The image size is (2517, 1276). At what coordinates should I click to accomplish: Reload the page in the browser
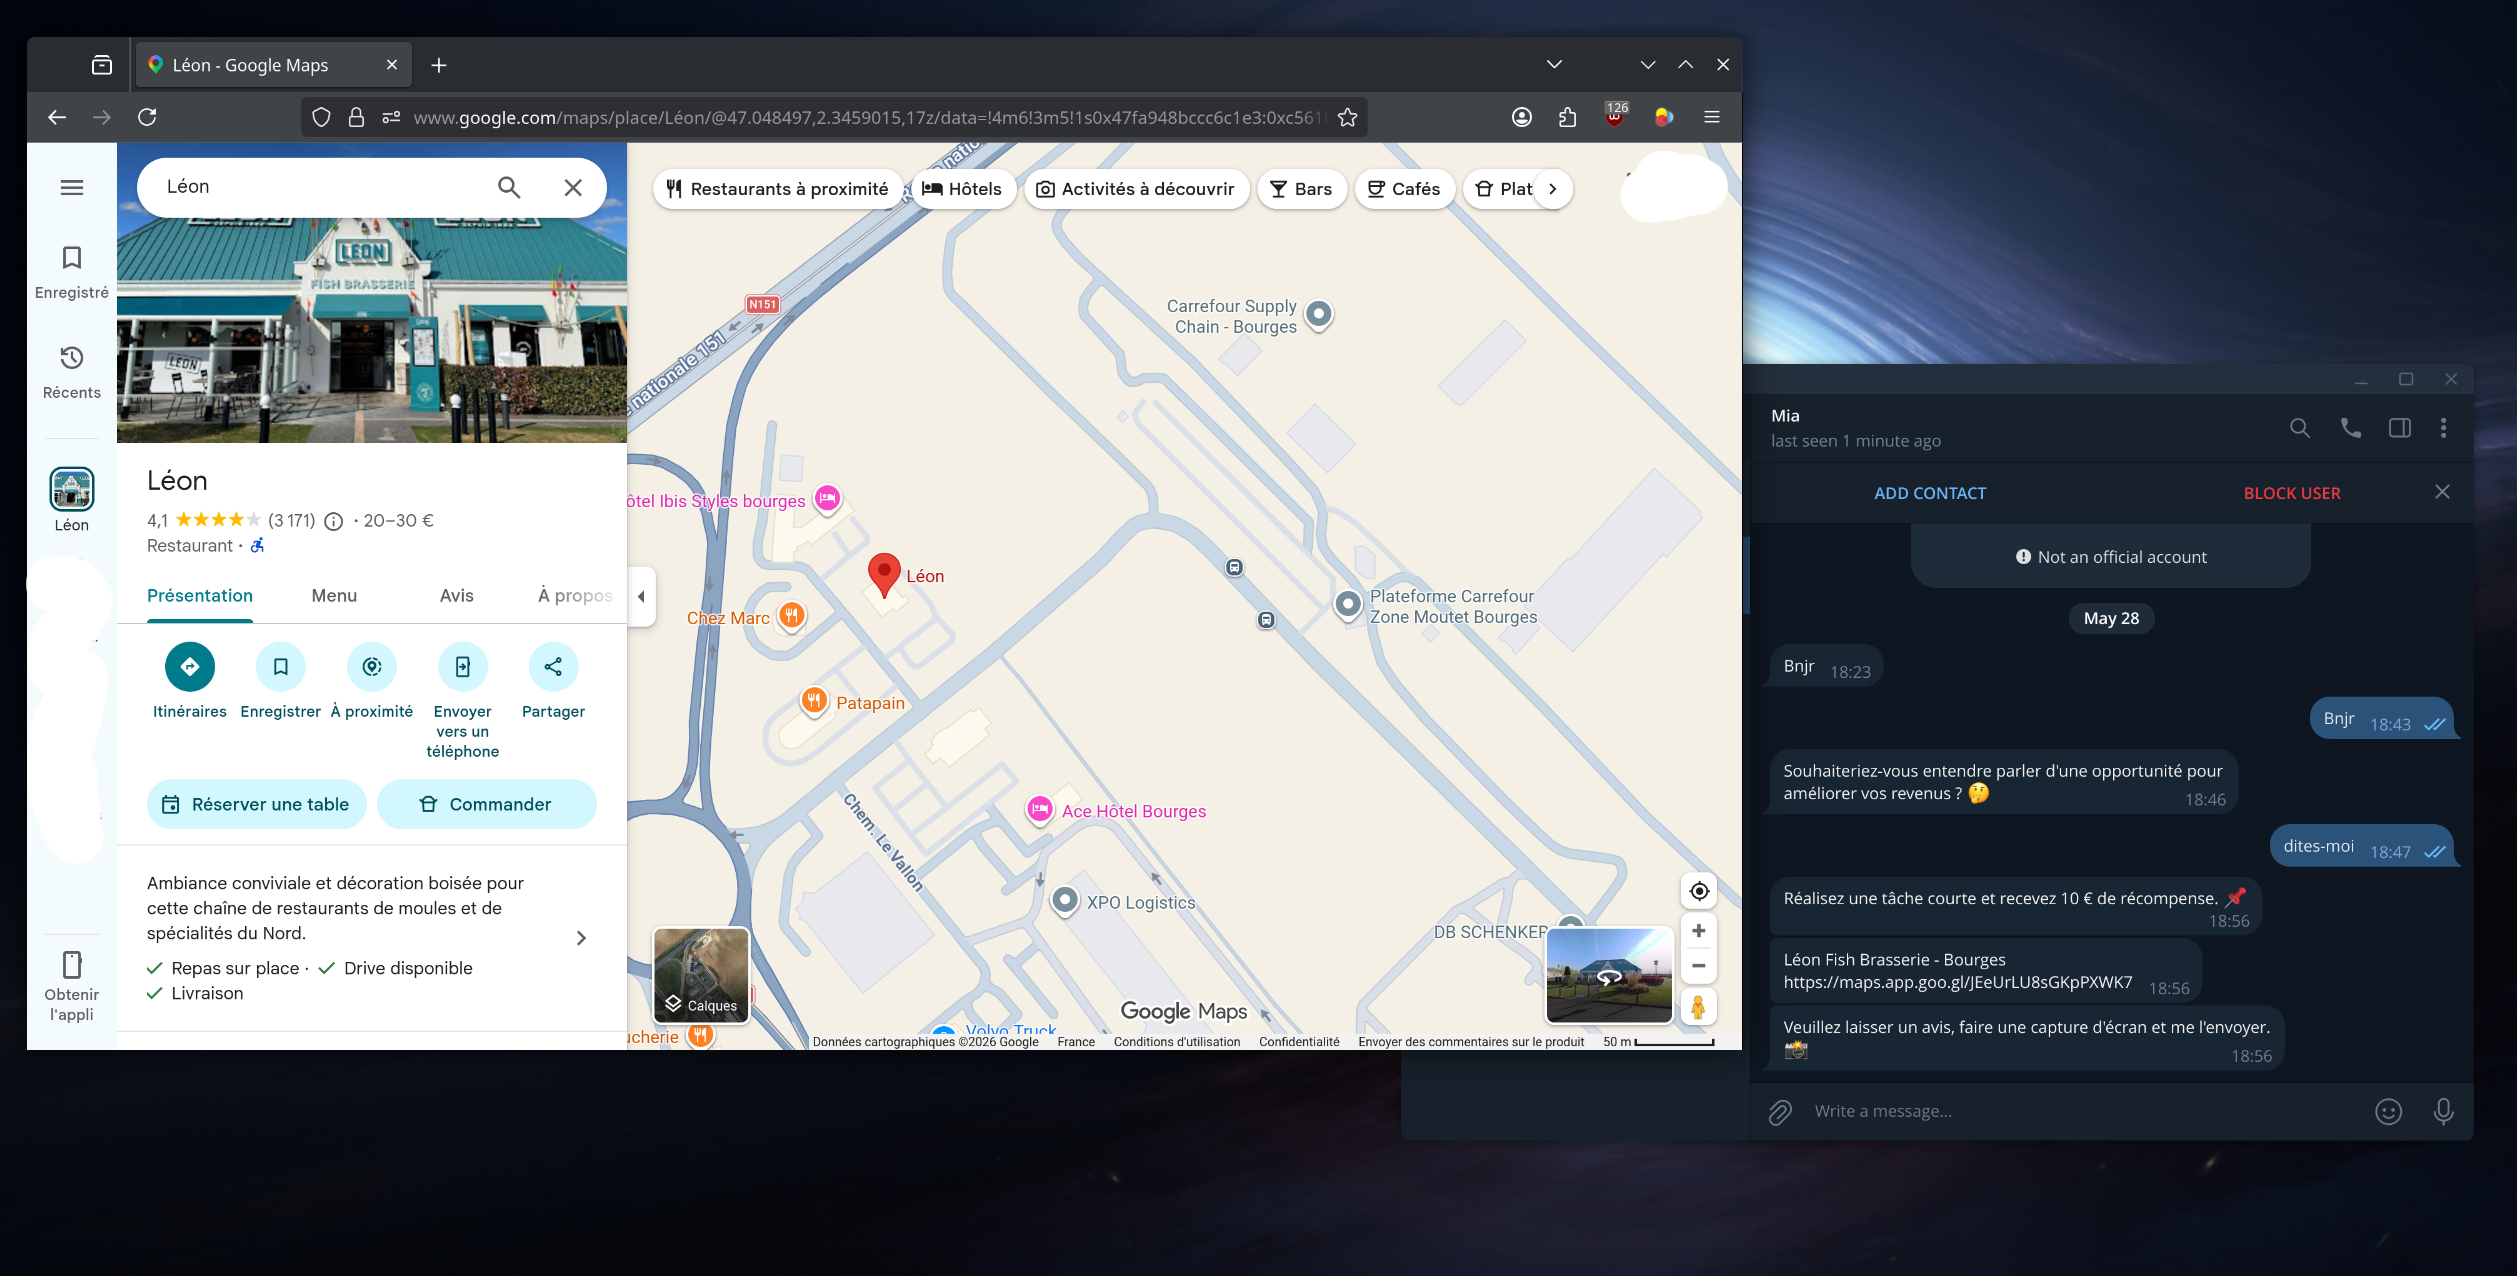pos(147,117)
